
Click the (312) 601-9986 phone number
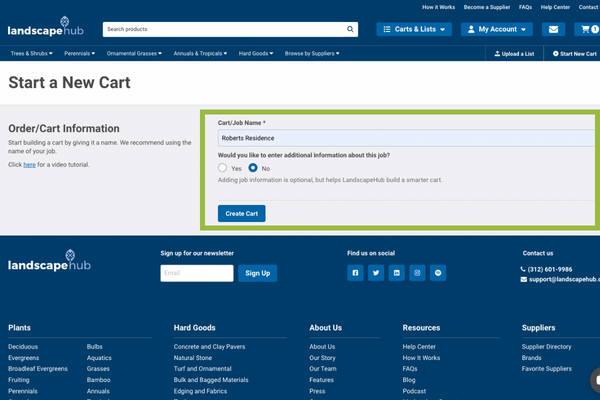coord(550,269)
